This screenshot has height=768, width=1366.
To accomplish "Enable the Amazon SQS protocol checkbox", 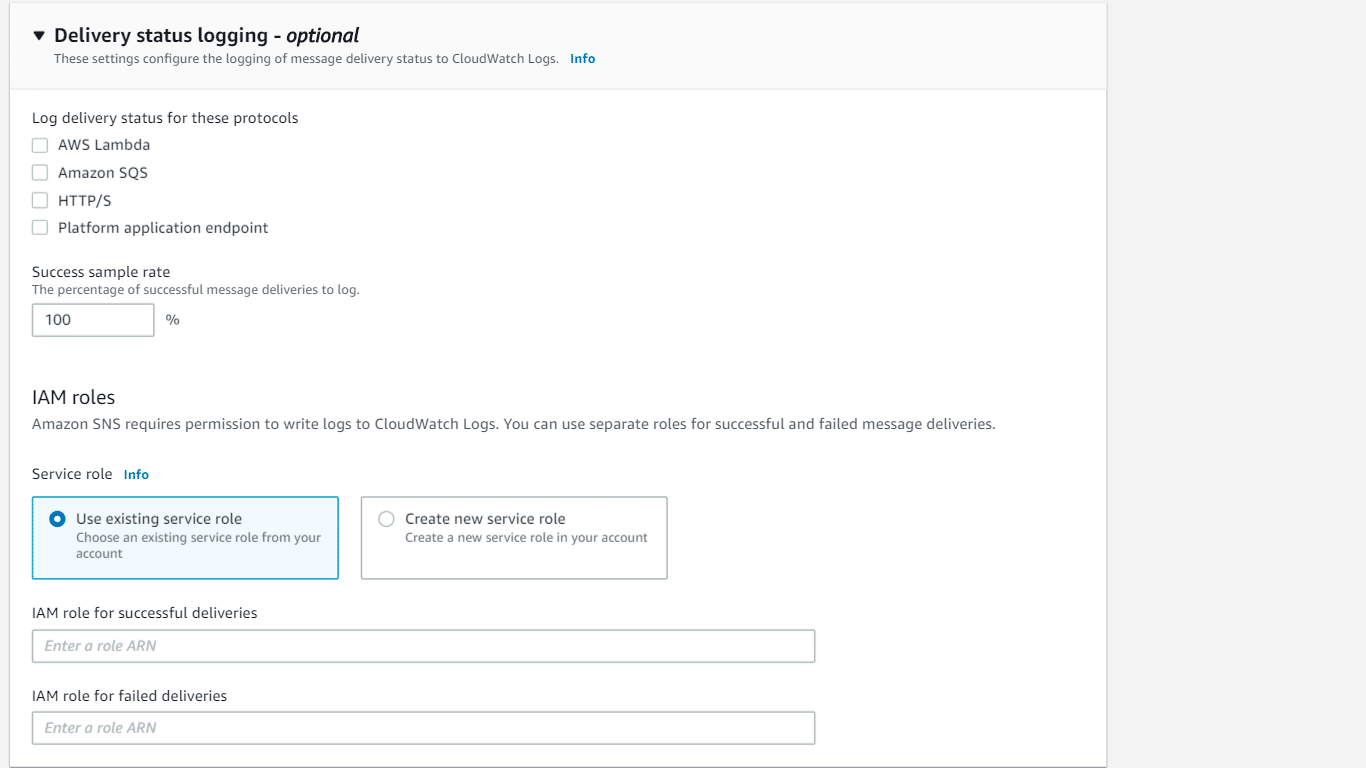I will [x=39, y=172].
